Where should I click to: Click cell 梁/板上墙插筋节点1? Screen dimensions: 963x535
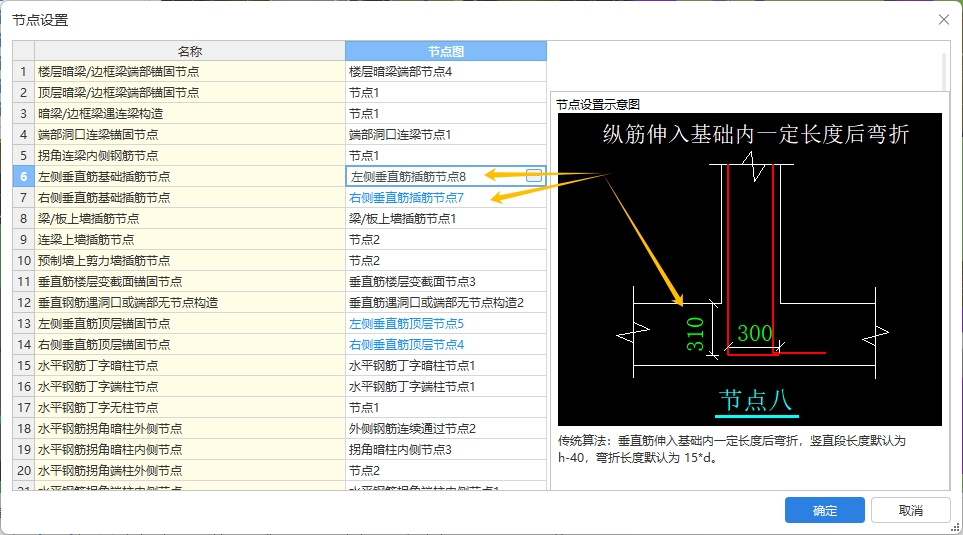click(446, 219)
